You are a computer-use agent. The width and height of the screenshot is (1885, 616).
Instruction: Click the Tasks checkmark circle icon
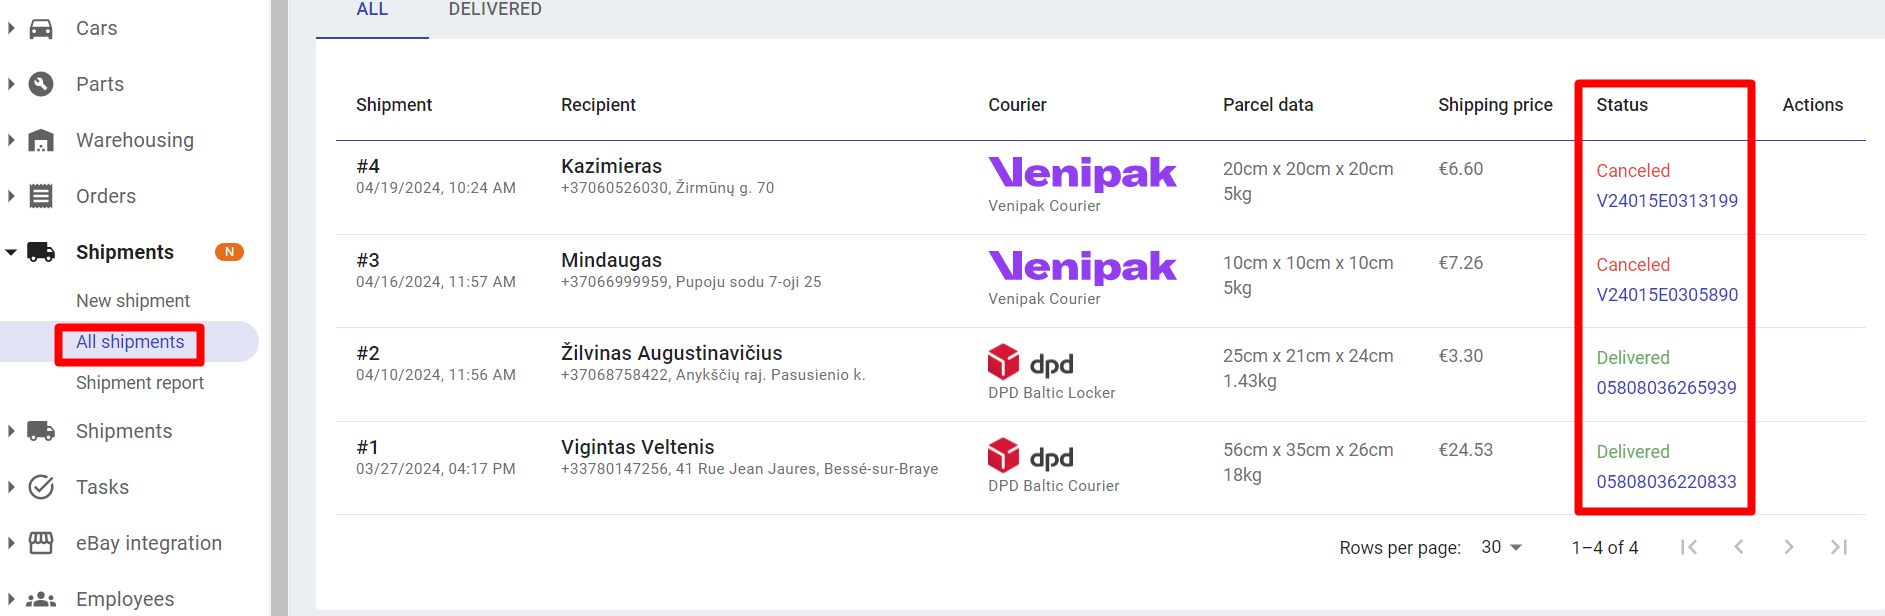coord(41,487)
